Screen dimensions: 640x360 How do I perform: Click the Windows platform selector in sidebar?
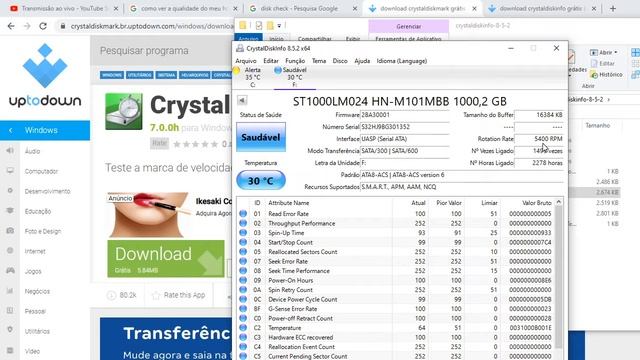pos(45,131)
